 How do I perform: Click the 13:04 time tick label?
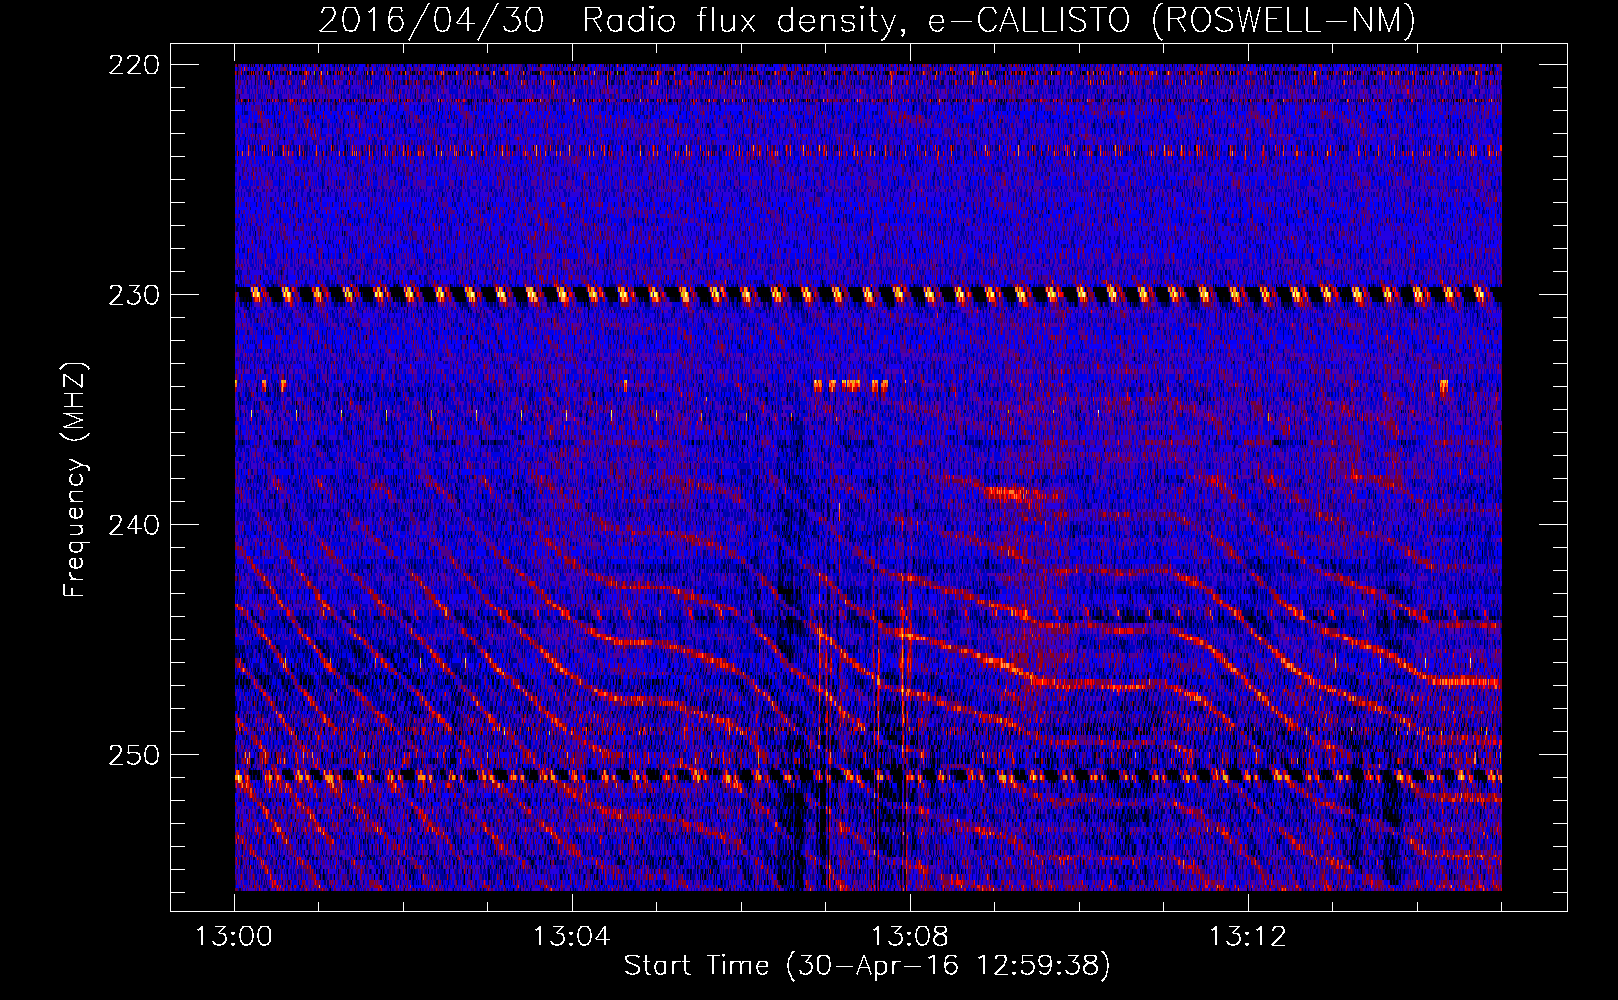click(571, 937)
